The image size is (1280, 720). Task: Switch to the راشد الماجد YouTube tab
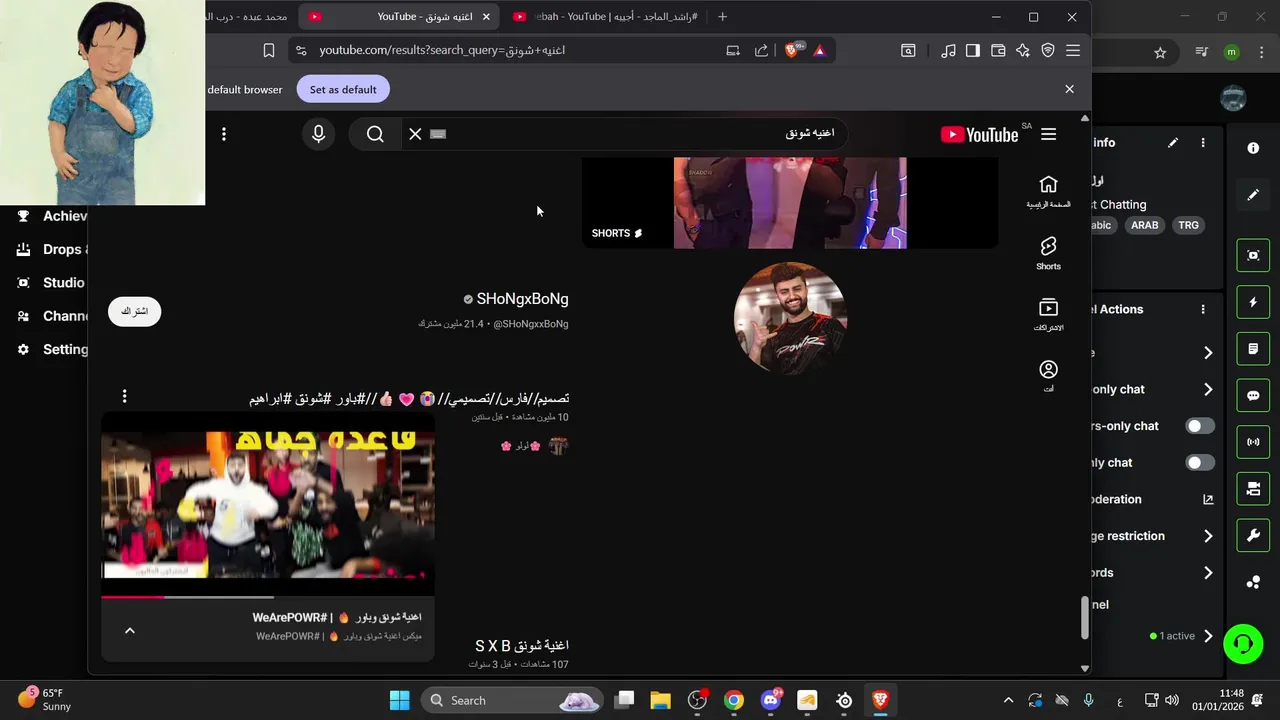click(605, 16)
